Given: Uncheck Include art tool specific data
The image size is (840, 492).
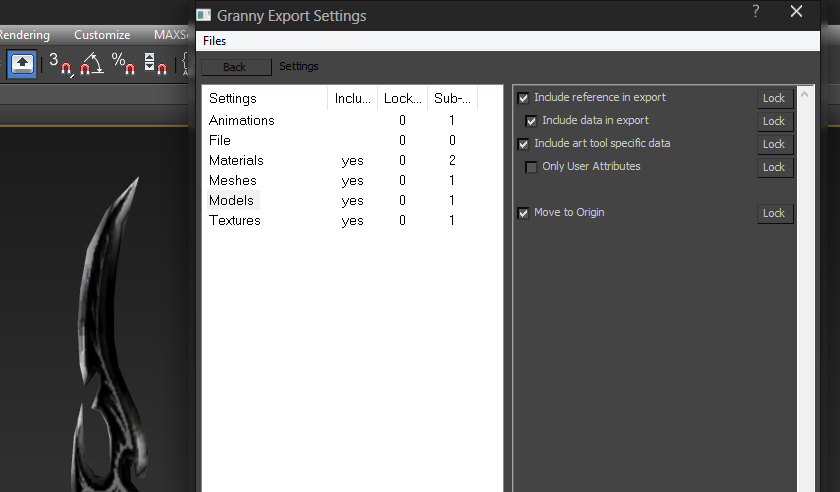Looking at the screenshot, I should pos(523,144).
